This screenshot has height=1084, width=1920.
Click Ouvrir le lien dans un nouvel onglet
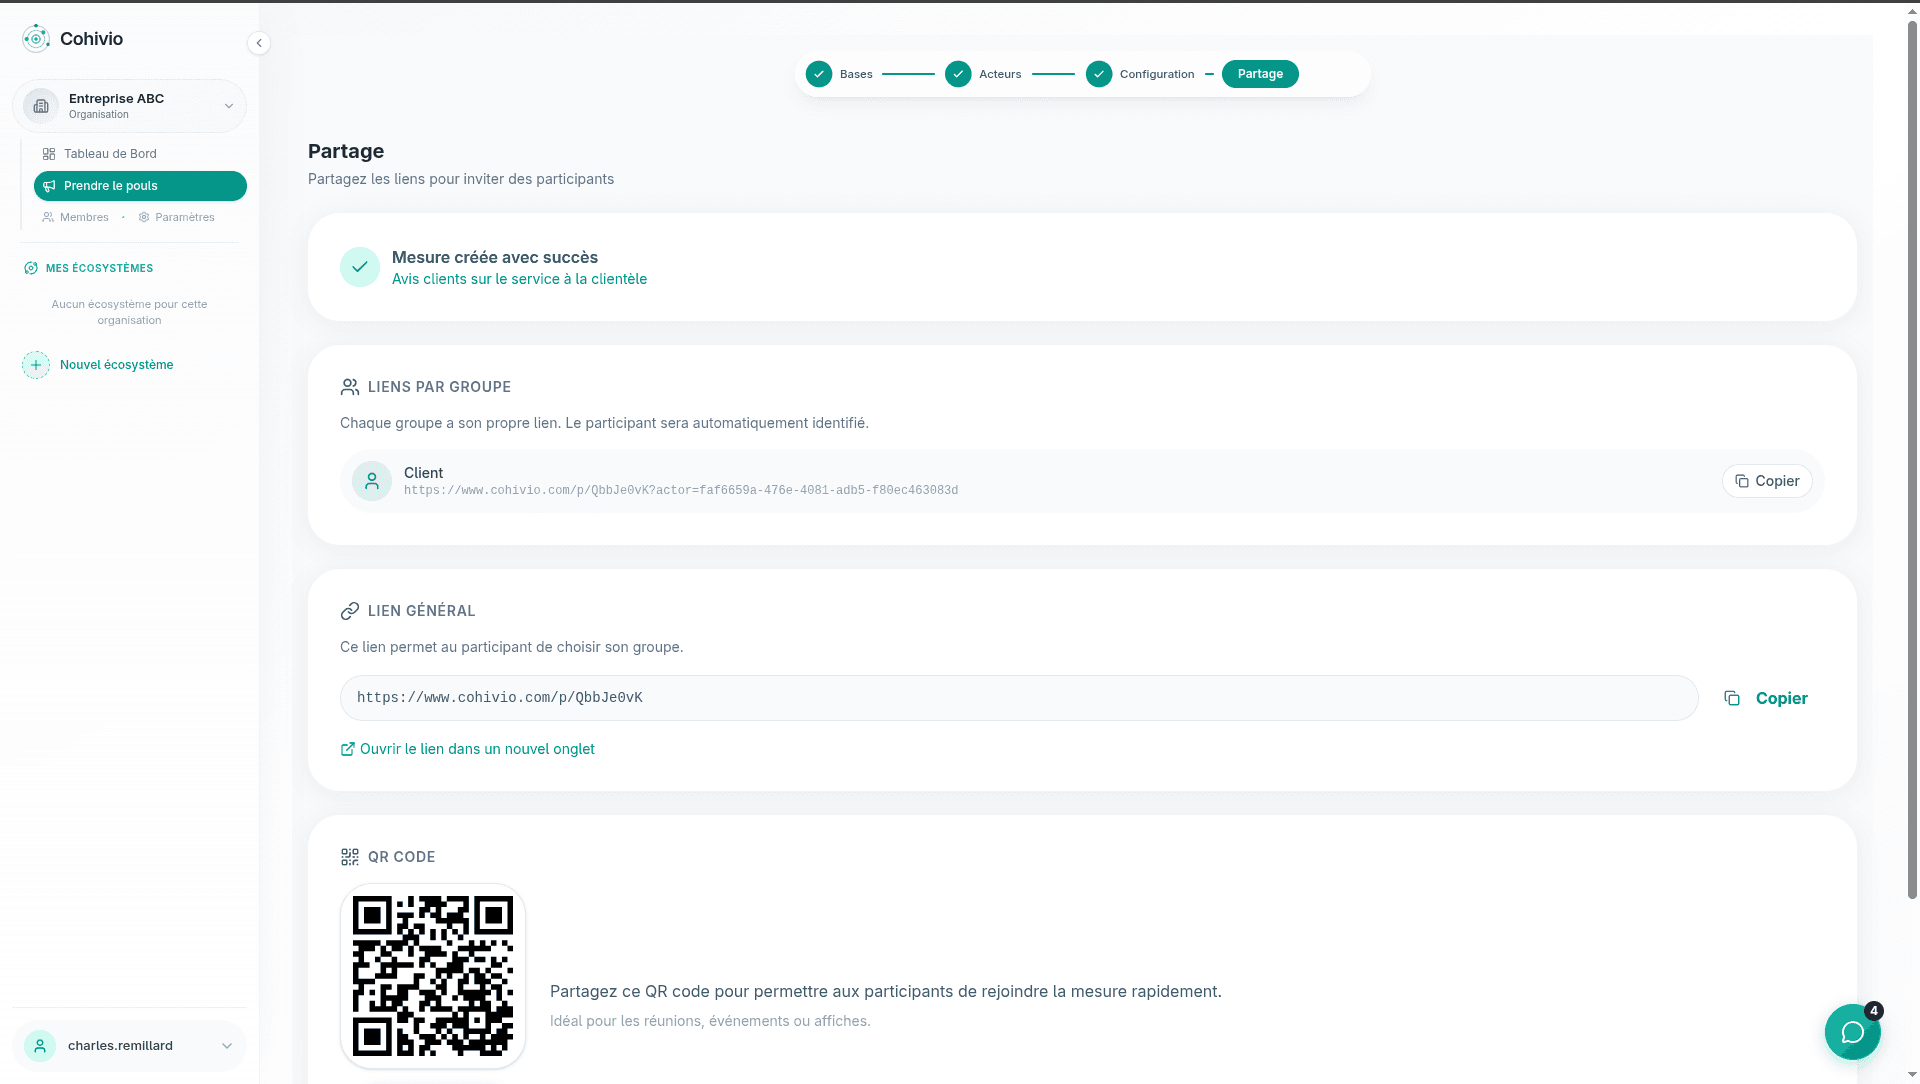click(467, 748)
